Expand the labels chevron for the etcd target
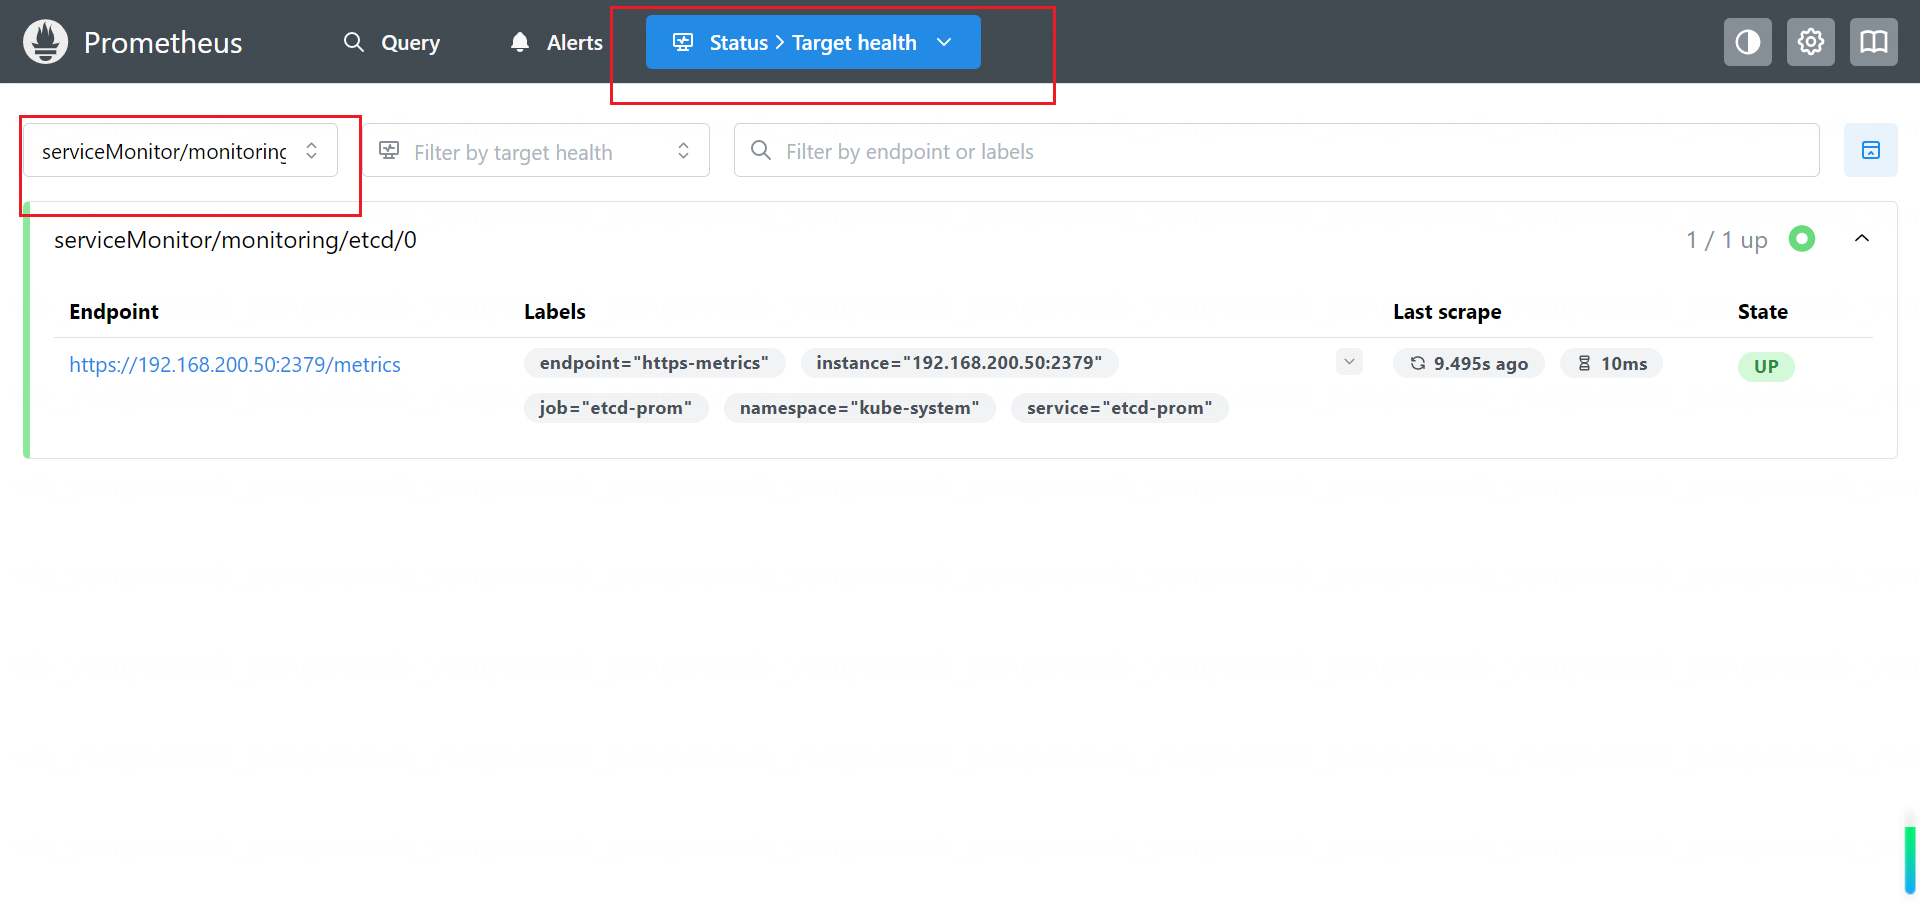Viewport: 1920px width, 914px height. point(1348,362)
